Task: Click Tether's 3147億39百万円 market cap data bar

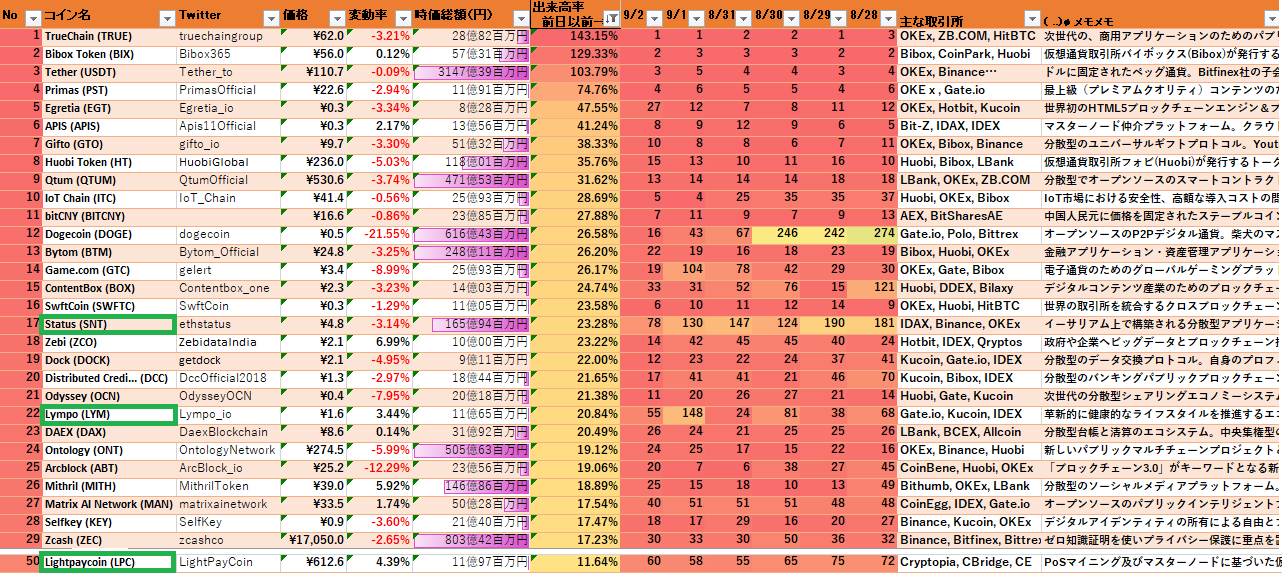Action: 471,72
